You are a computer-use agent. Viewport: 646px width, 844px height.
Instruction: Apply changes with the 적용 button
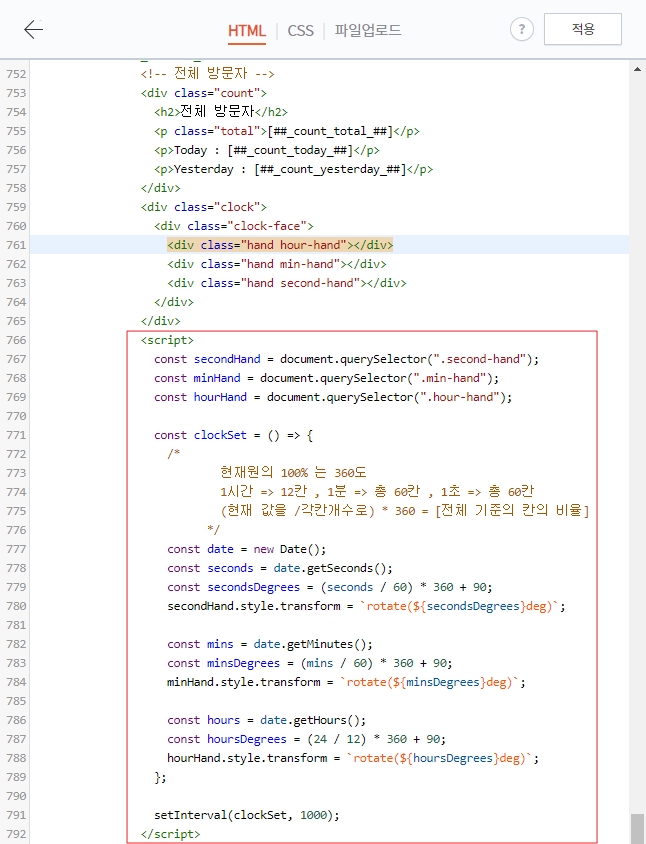pos(583,29)
